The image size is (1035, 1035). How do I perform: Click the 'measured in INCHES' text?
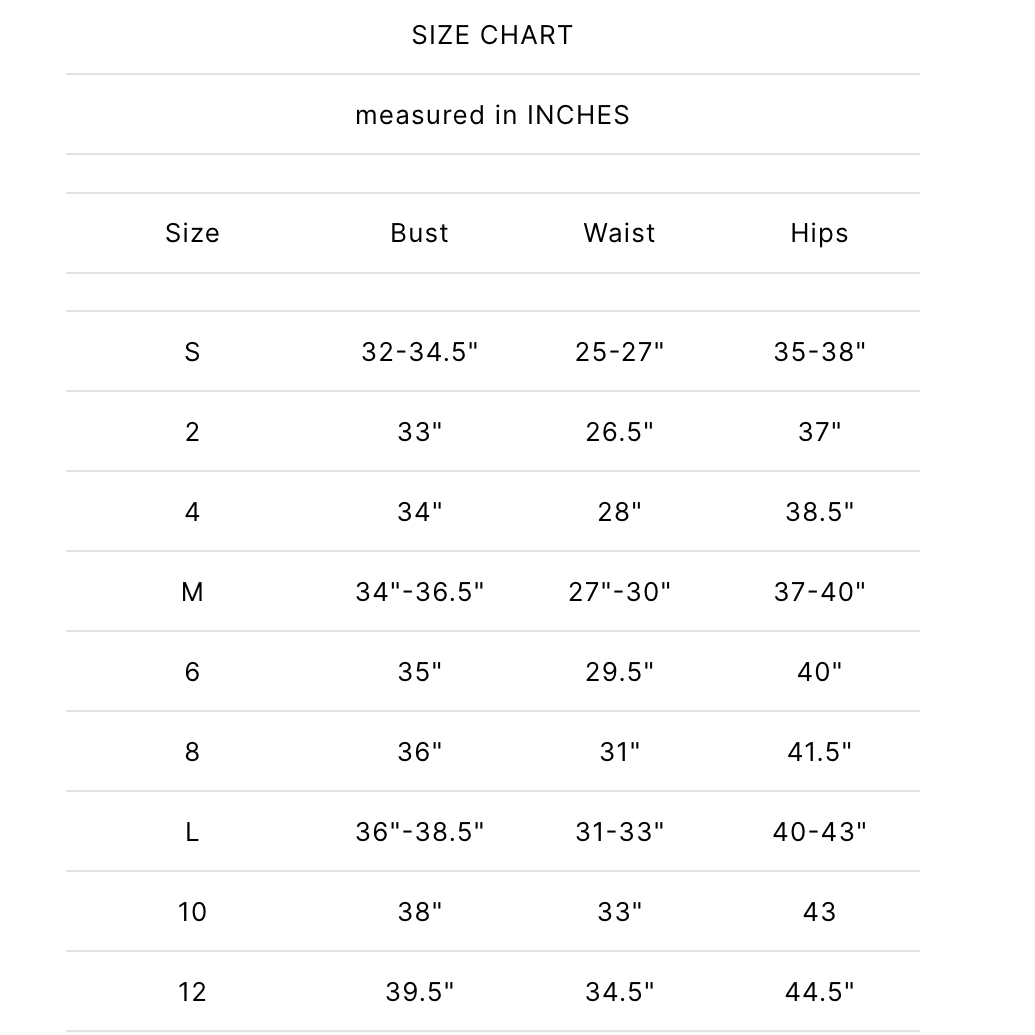[492, 115]
